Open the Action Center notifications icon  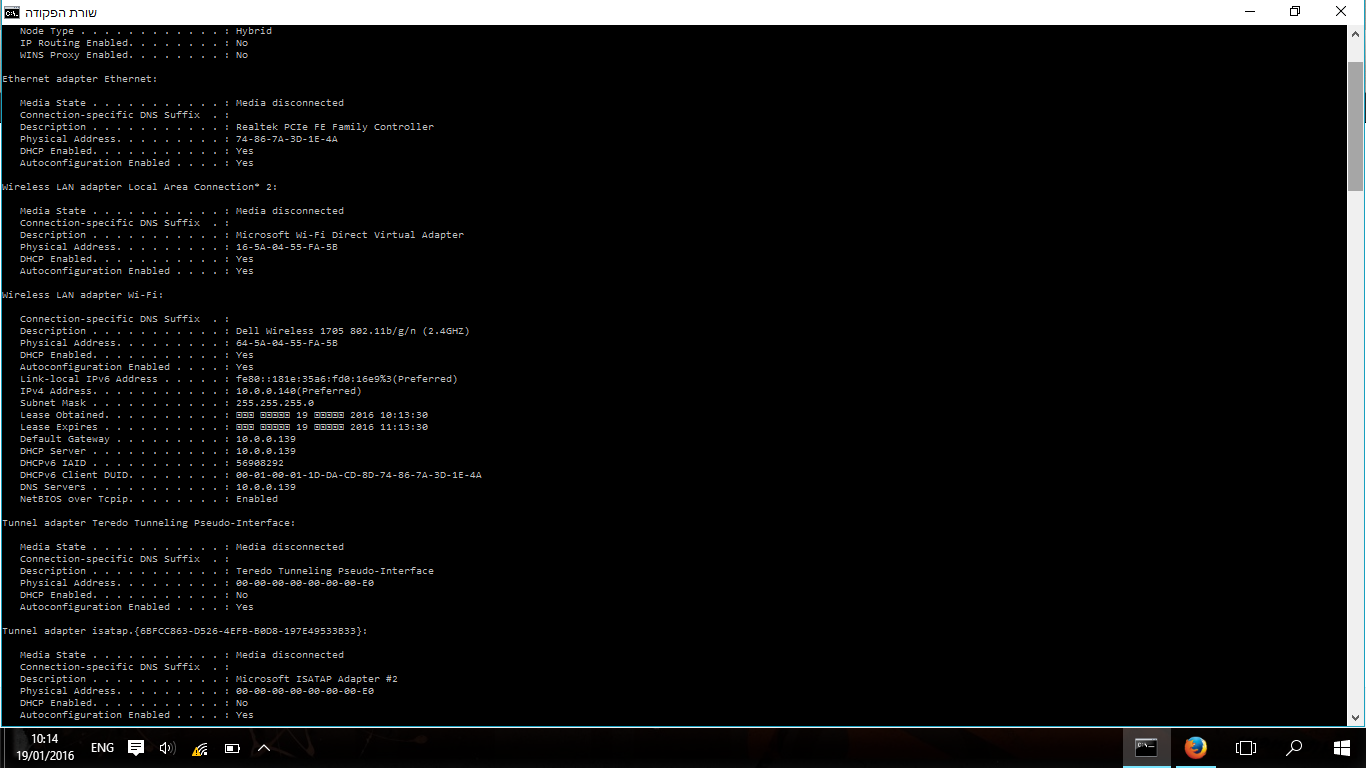click(x=136, y=747)
